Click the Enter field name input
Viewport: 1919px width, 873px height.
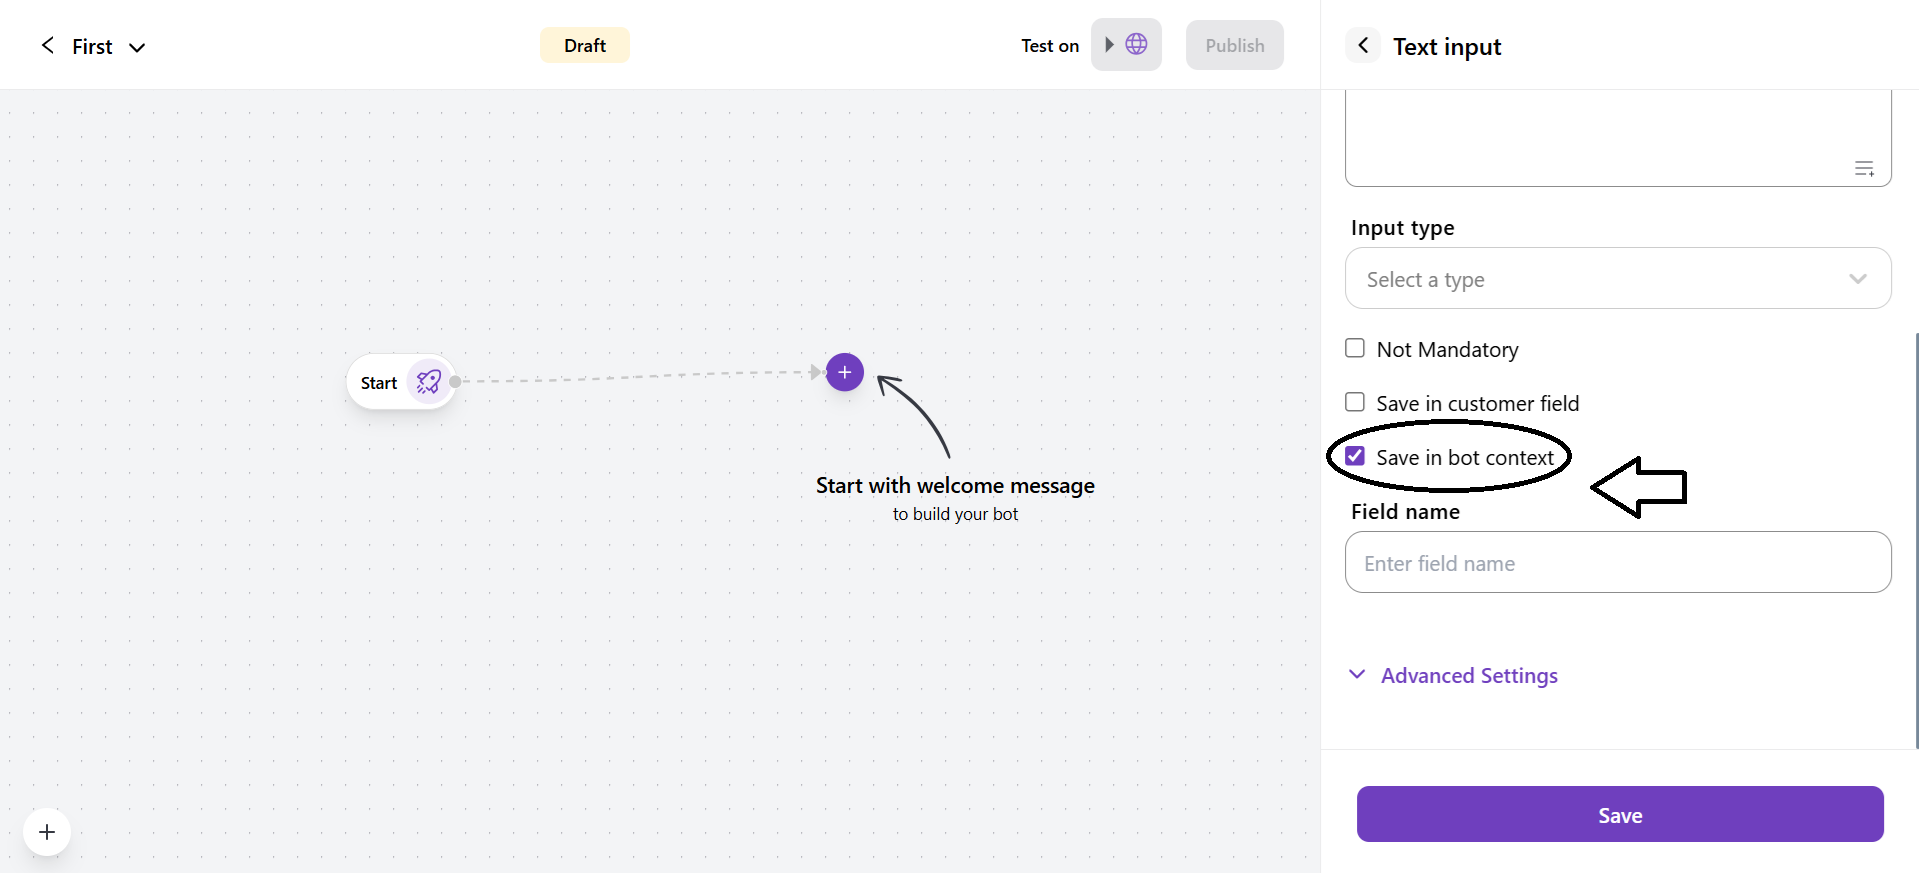1617,563
